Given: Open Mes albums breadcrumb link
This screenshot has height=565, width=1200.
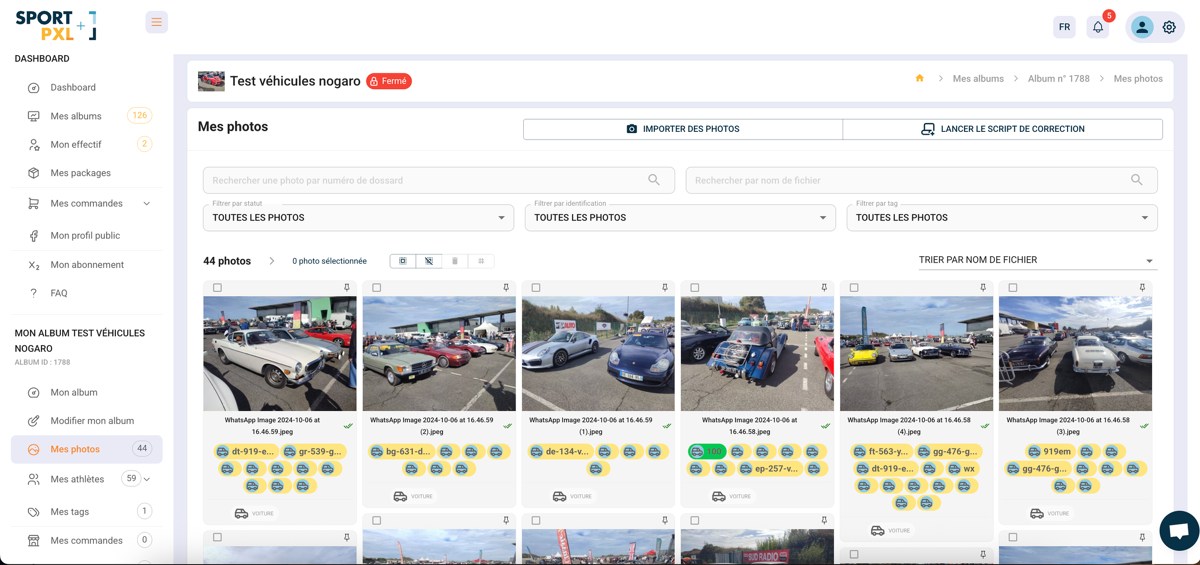Looking at the screenshot, I should (978, 79).
